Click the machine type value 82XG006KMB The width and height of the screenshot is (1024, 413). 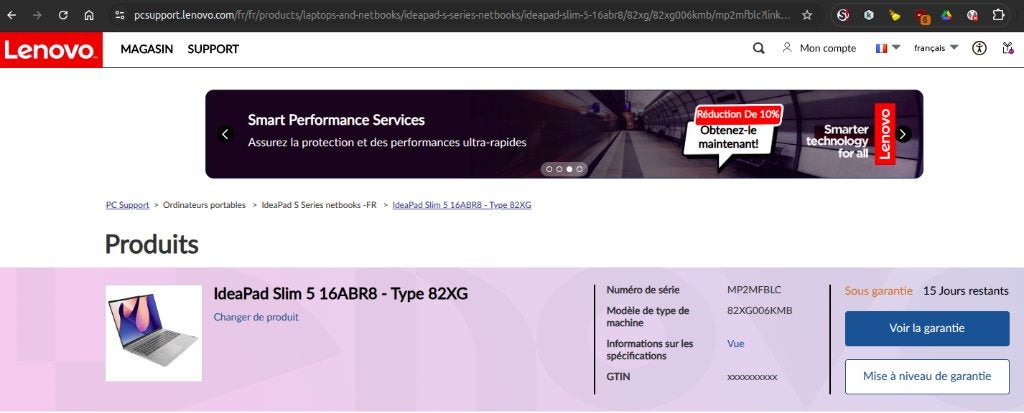click(760, 310)
